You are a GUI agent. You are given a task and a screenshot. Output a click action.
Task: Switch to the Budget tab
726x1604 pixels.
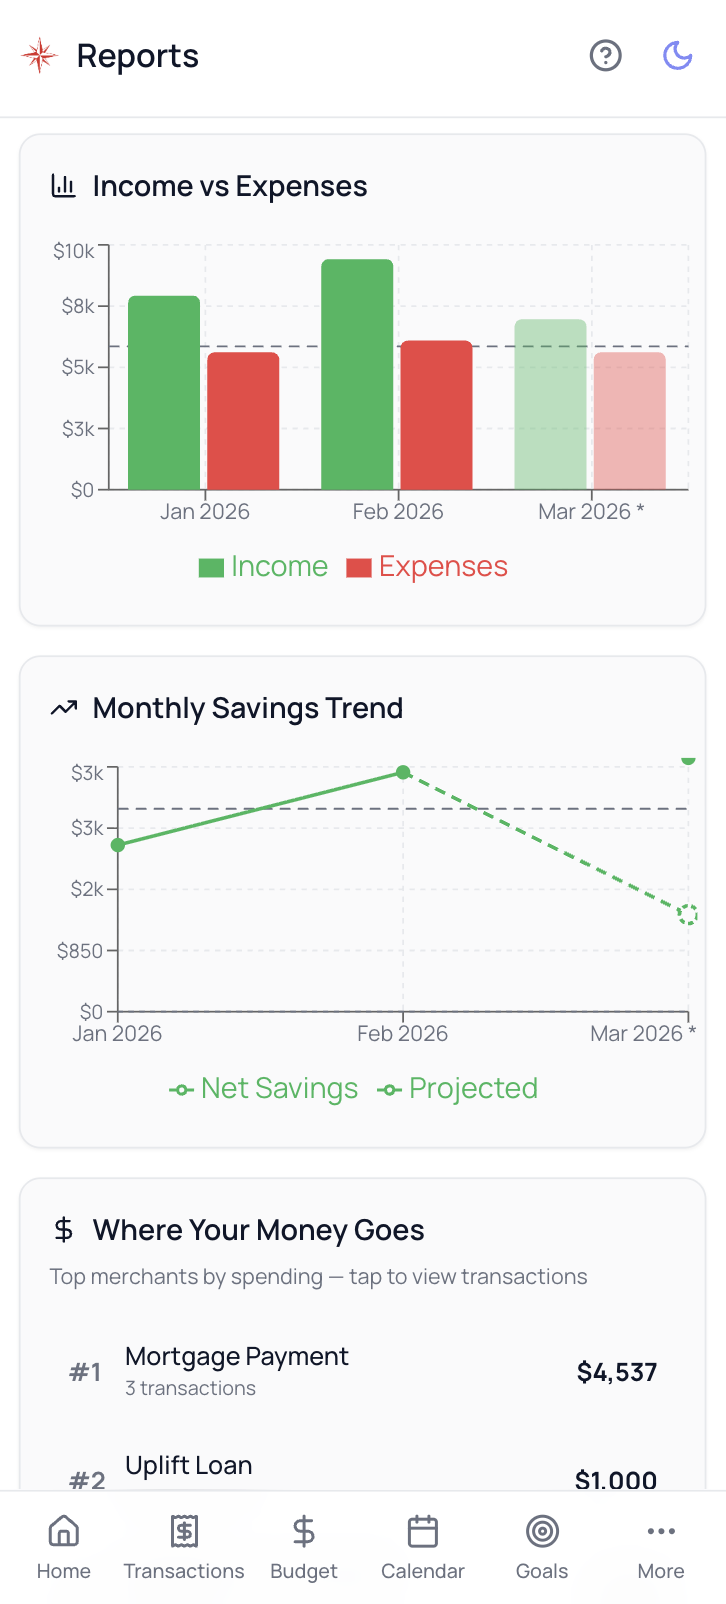tap(304, 1547)
